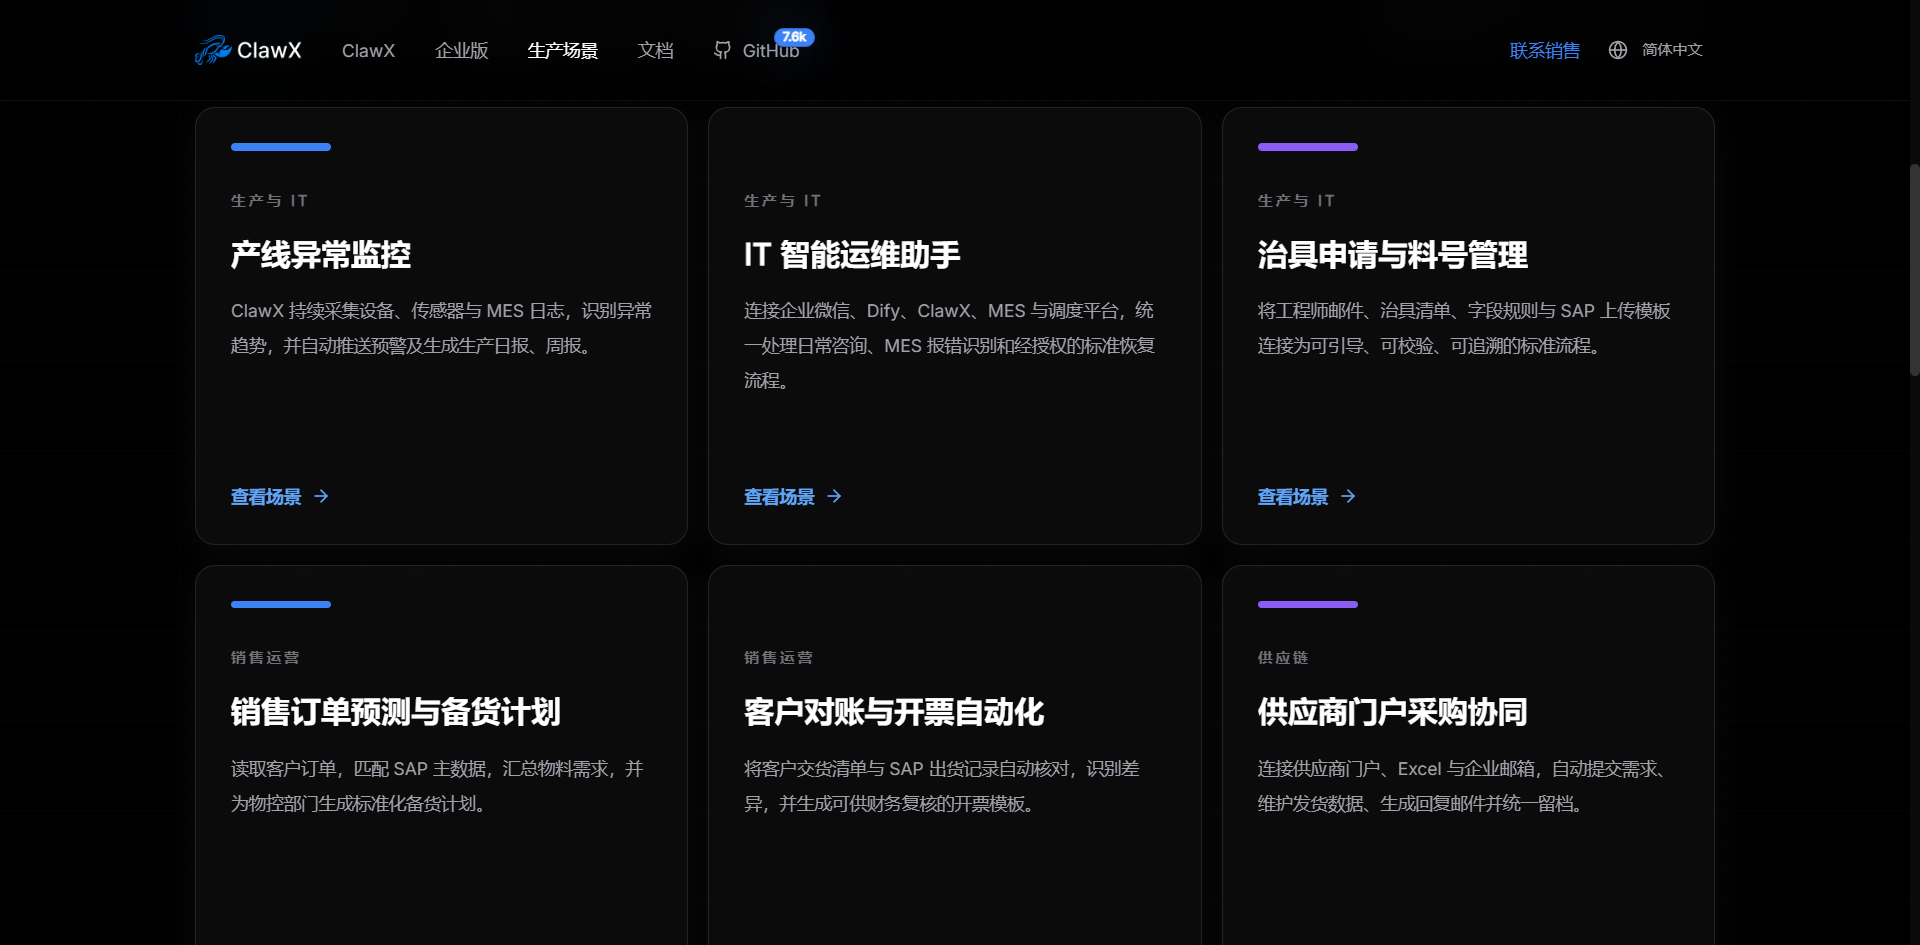This screenshot has height=945, width=1920.
Task: Click arrow icon next to 产线异常监控 查看场景
Action: (x=321, y=496)
